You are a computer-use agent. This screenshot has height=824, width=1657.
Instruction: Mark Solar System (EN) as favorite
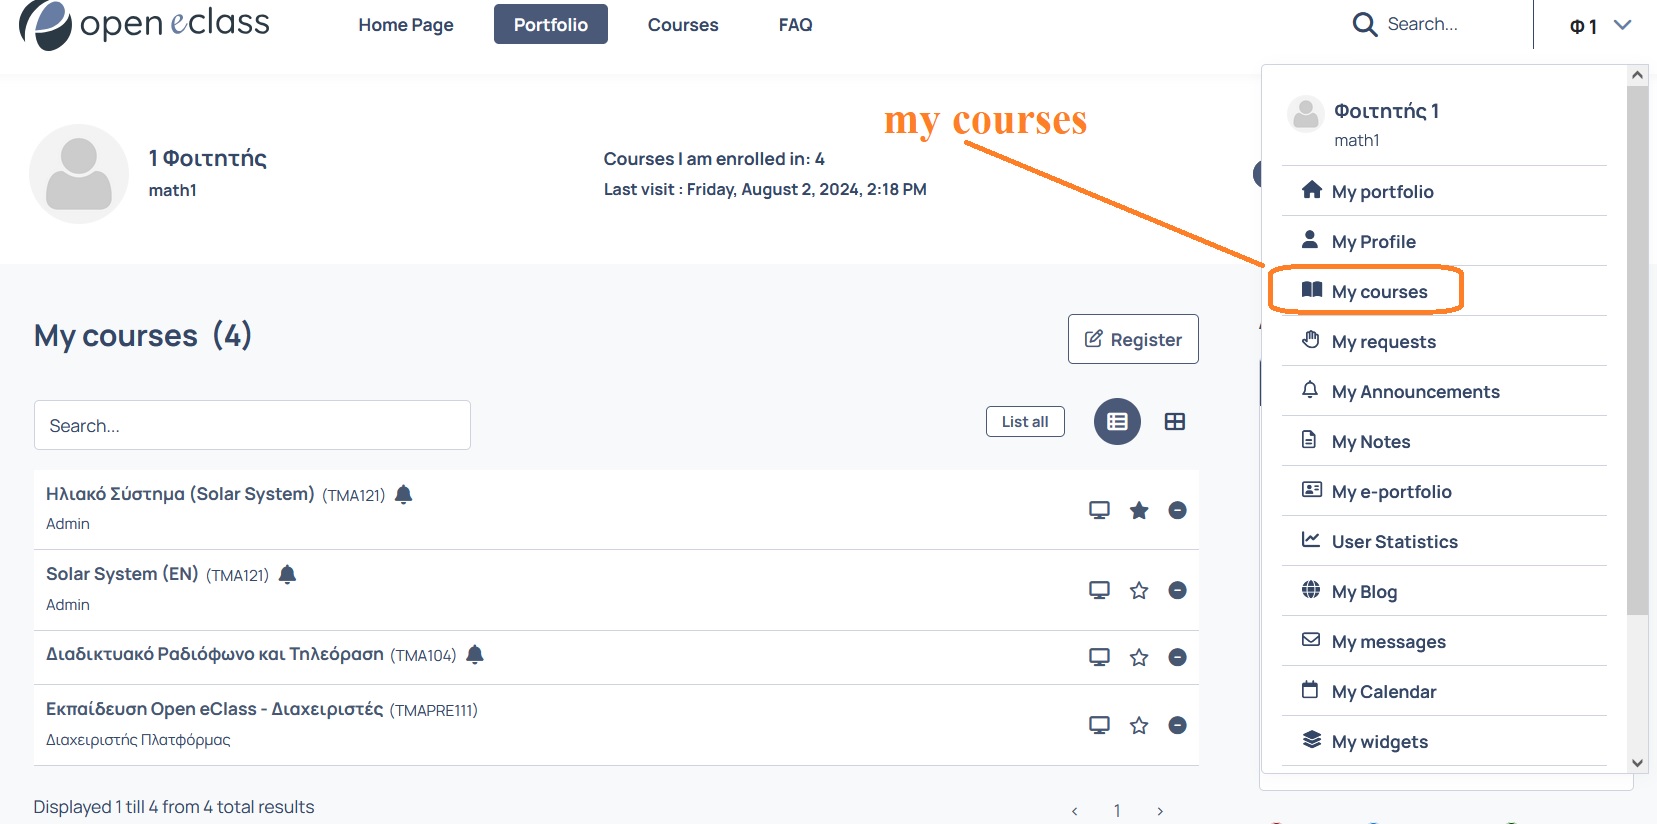1138,591
